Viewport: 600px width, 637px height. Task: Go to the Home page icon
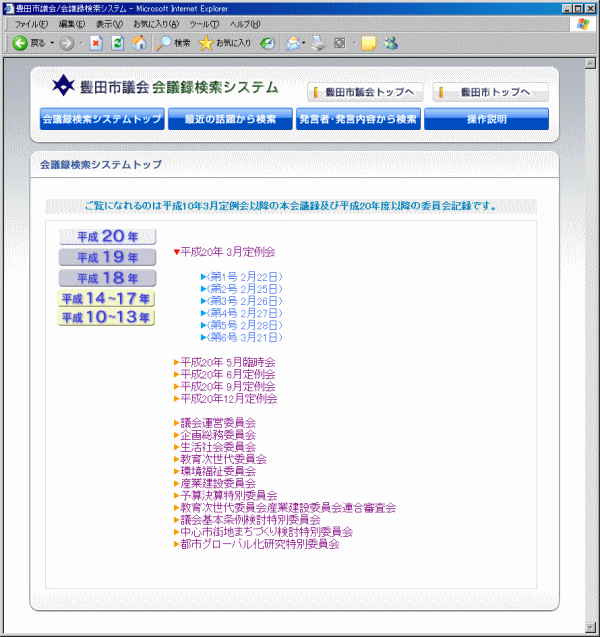(139, 43)
